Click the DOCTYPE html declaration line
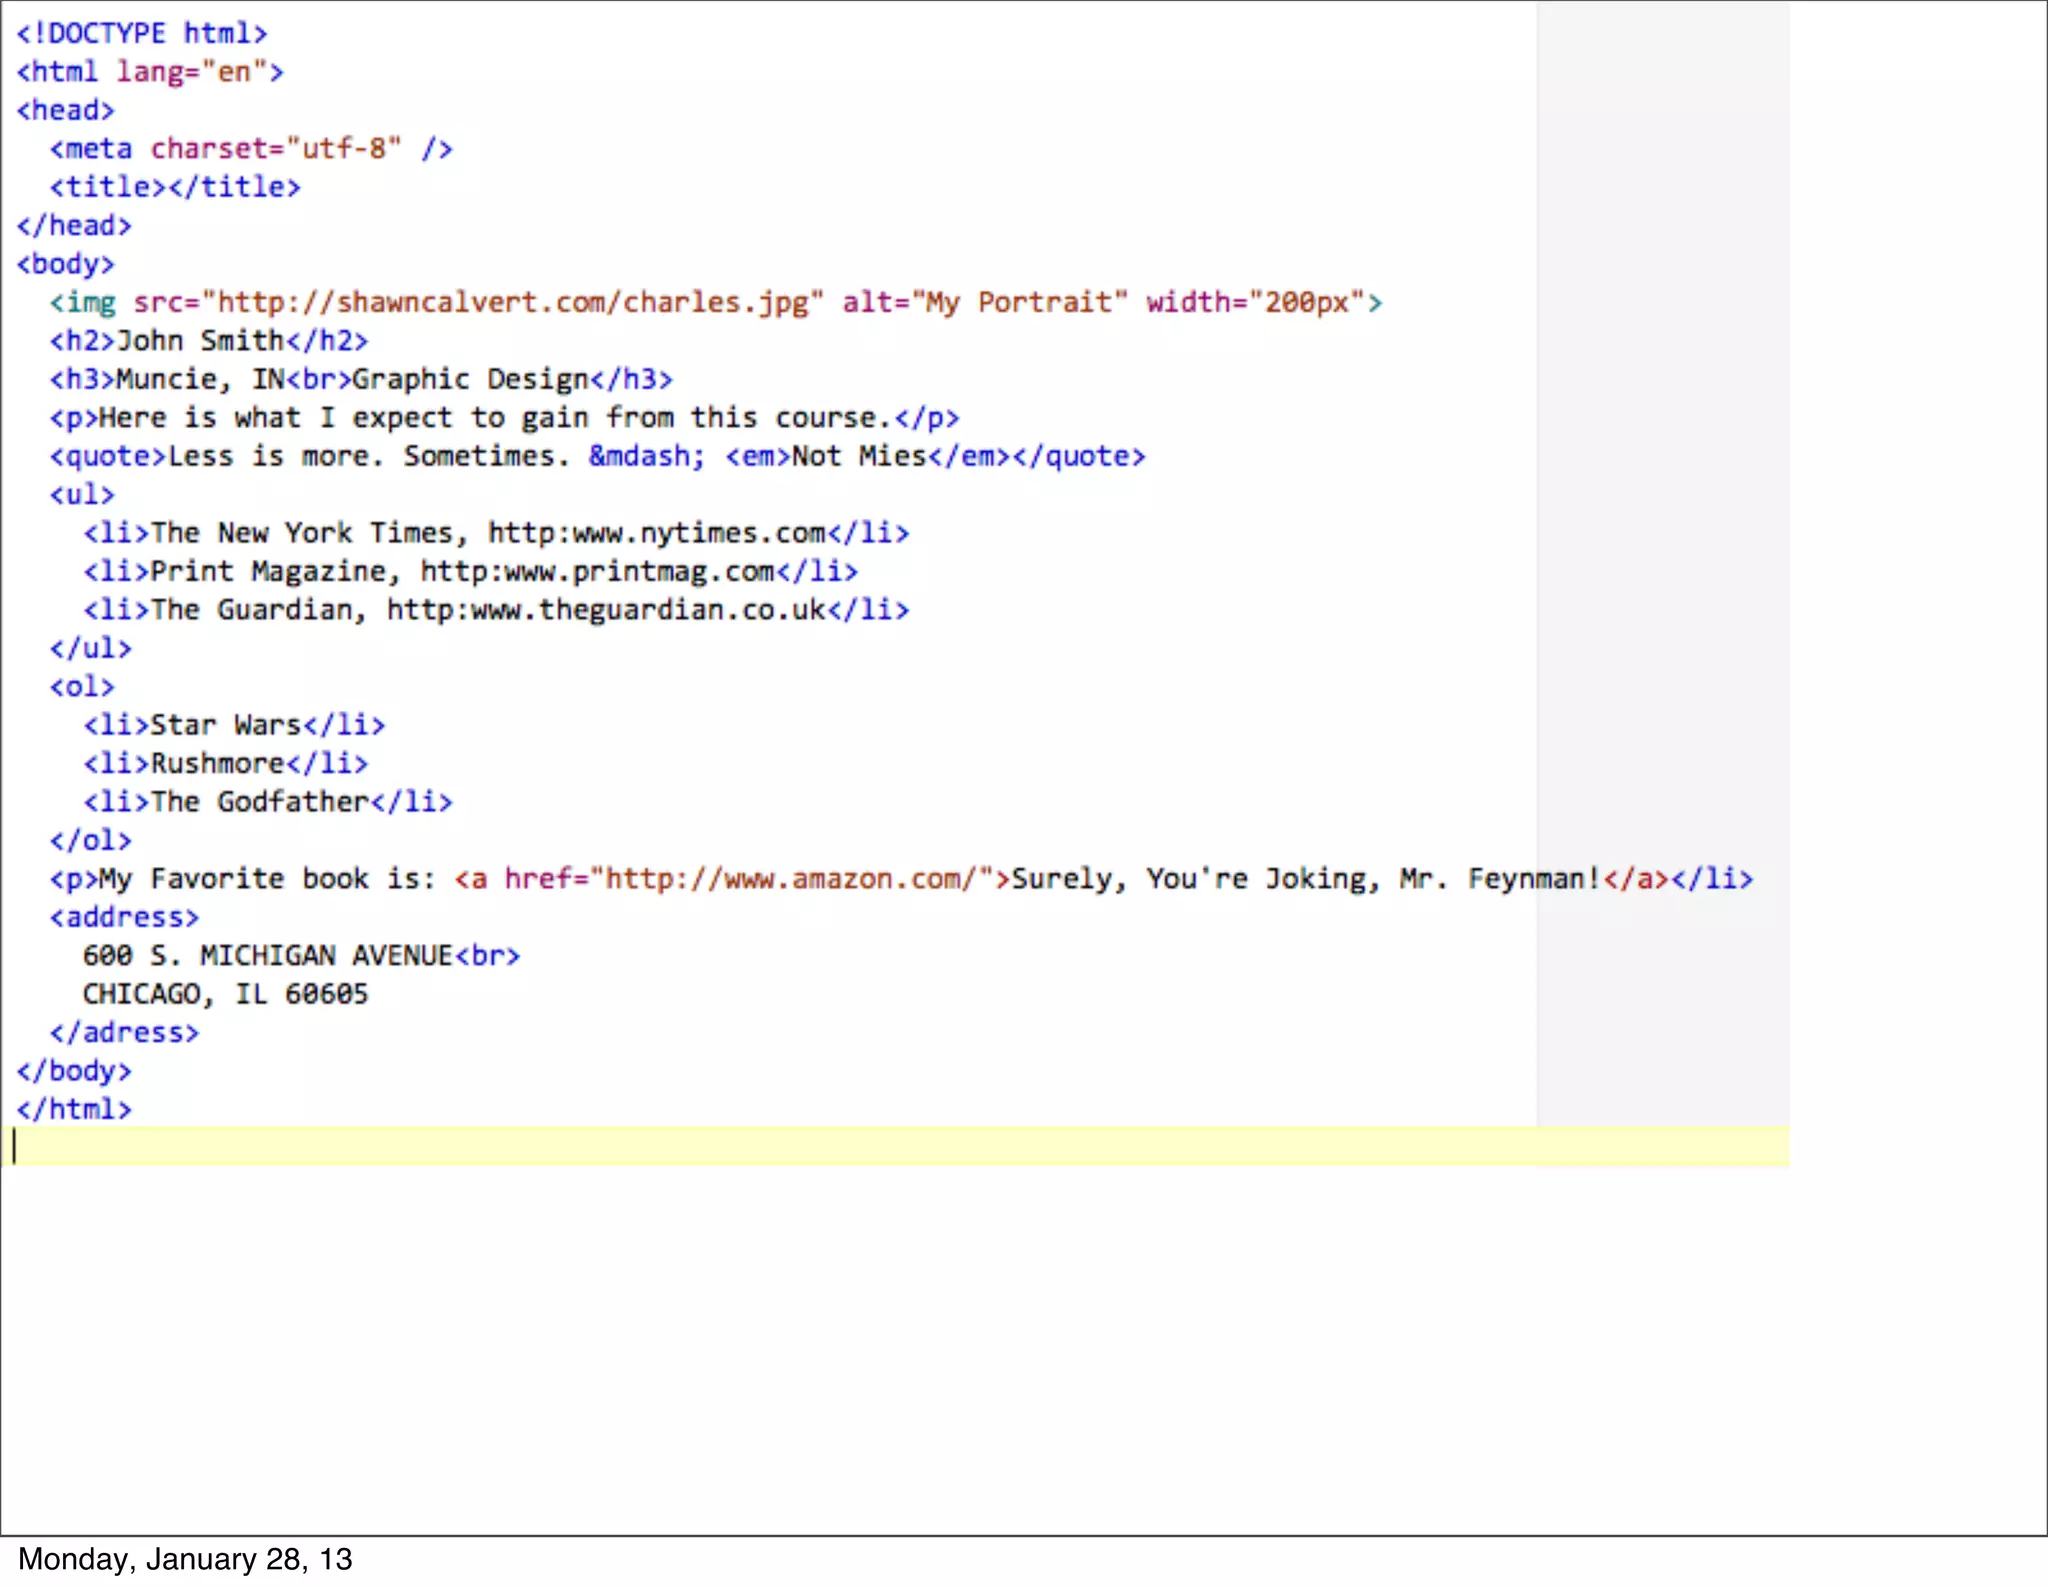Viewport: 2048px width, 1587px height. [141, 33]
